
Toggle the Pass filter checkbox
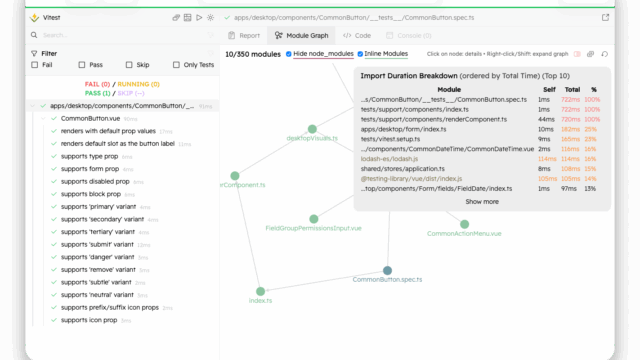82,65
